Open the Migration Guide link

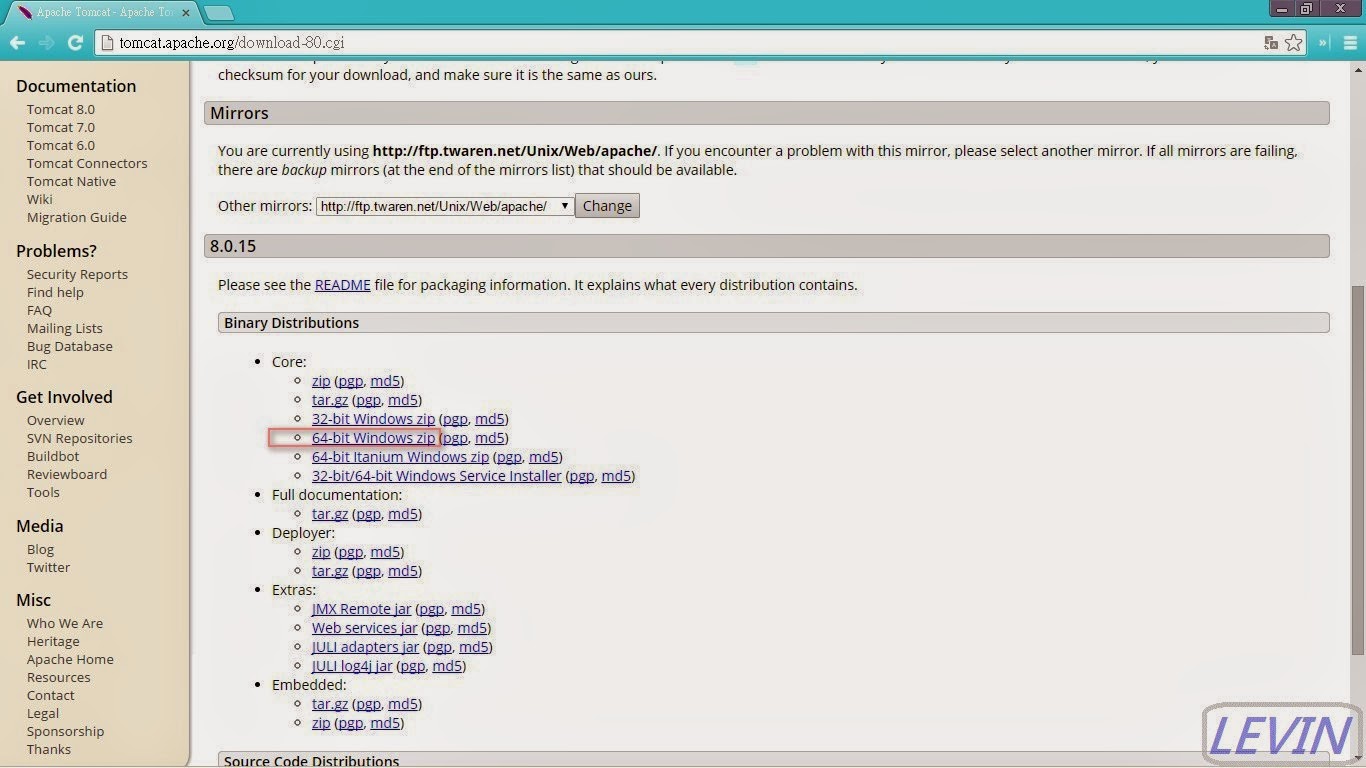[x=77, y=218]
